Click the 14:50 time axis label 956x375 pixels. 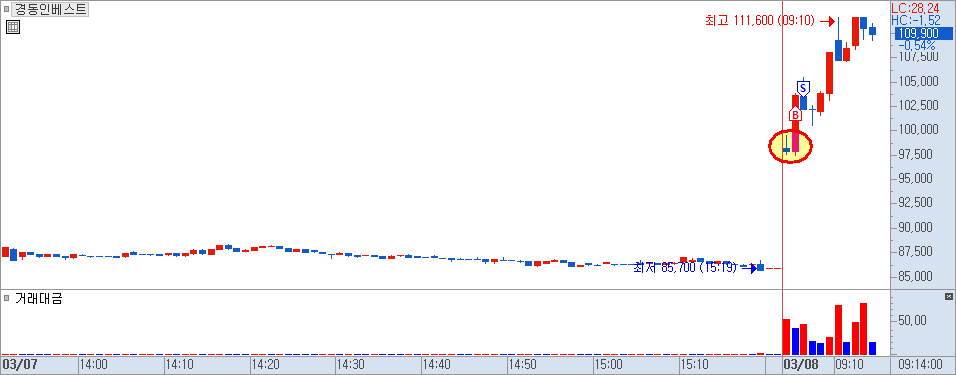point(523,365)
